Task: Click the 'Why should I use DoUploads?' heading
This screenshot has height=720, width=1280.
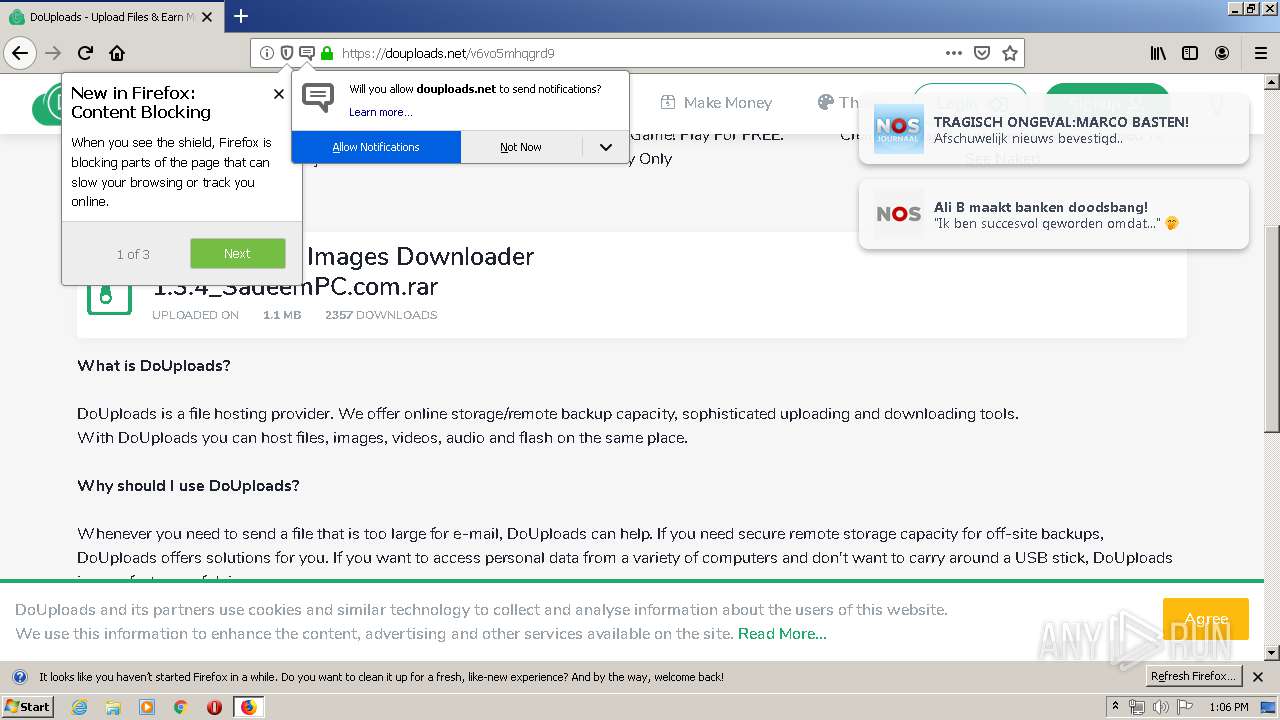Action: [x=188, y=486]
